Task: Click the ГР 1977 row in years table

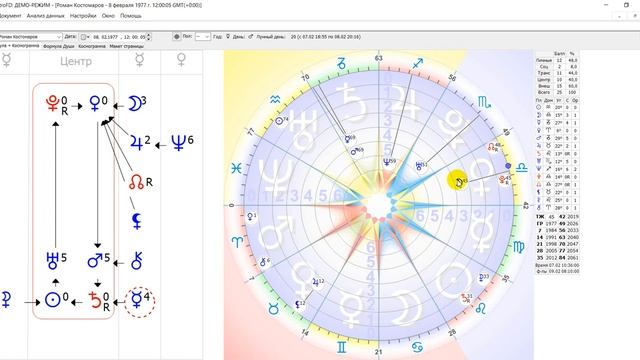Action: tap(557, 224)
